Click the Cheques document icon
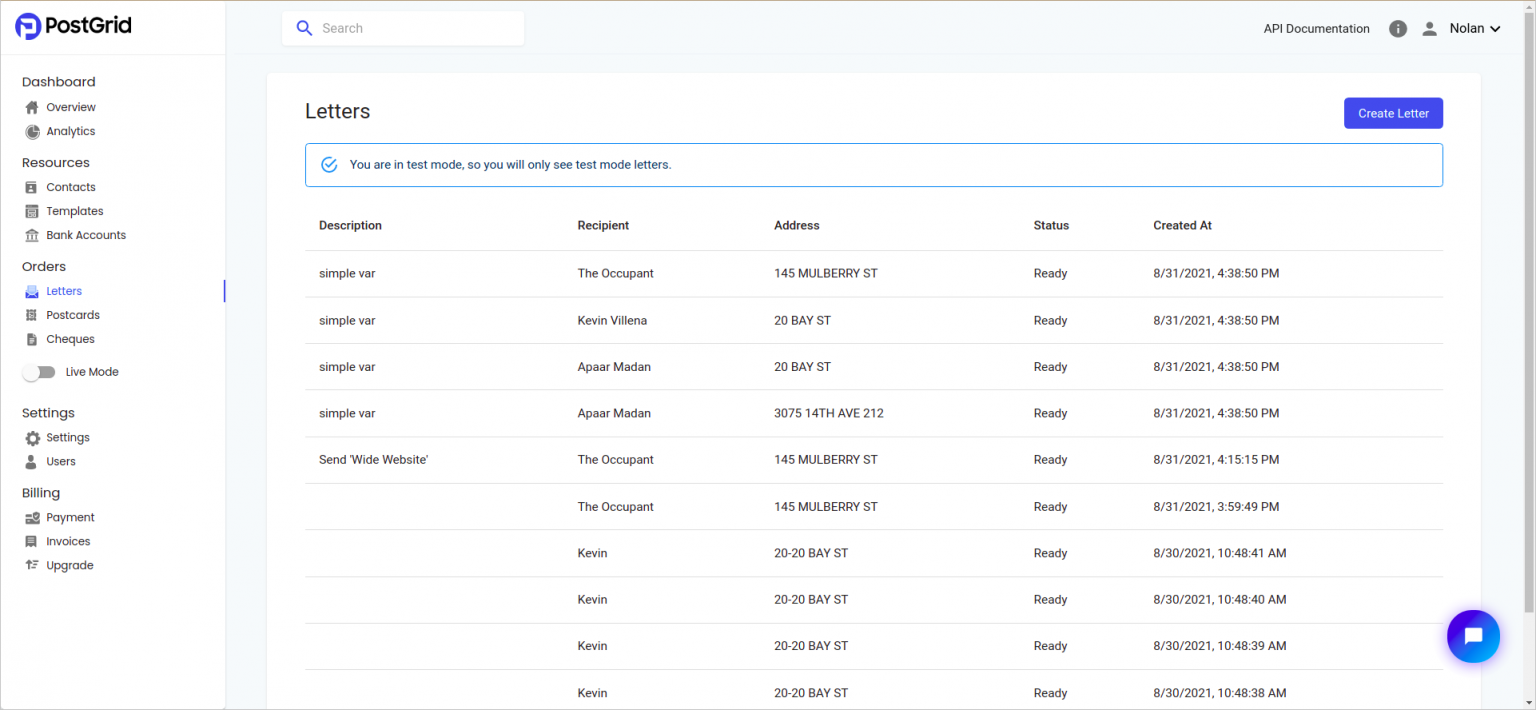The height and width of the screenshot is (710, 1536). 32,339
